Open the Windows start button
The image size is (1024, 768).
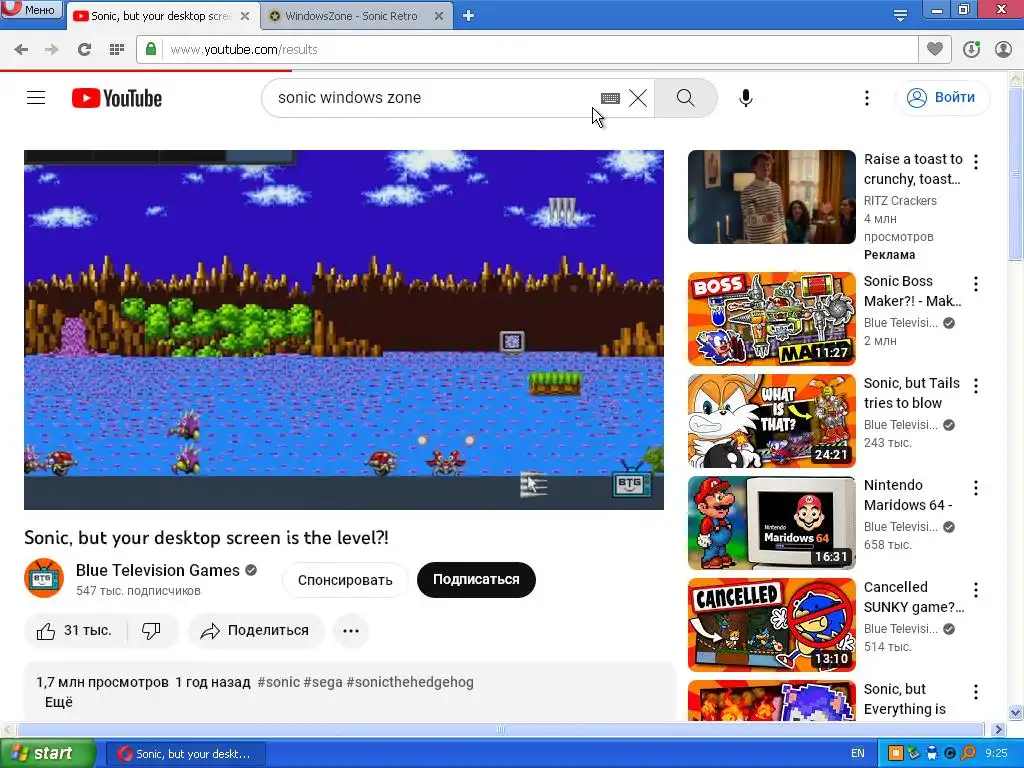[x=47, y=754]
